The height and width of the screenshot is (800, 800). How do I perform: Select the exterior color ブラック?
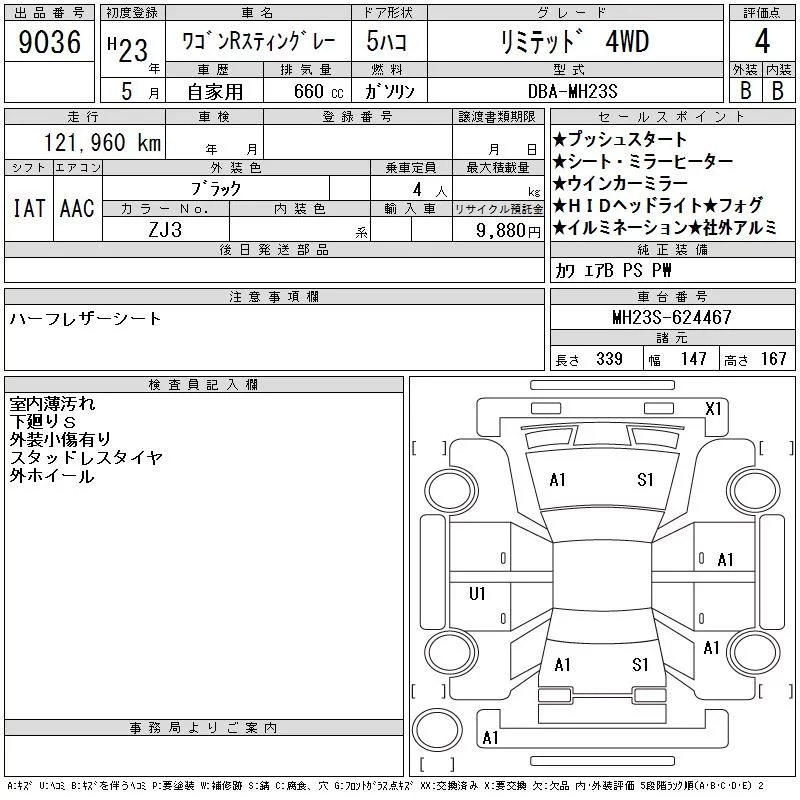click(216, 189)
